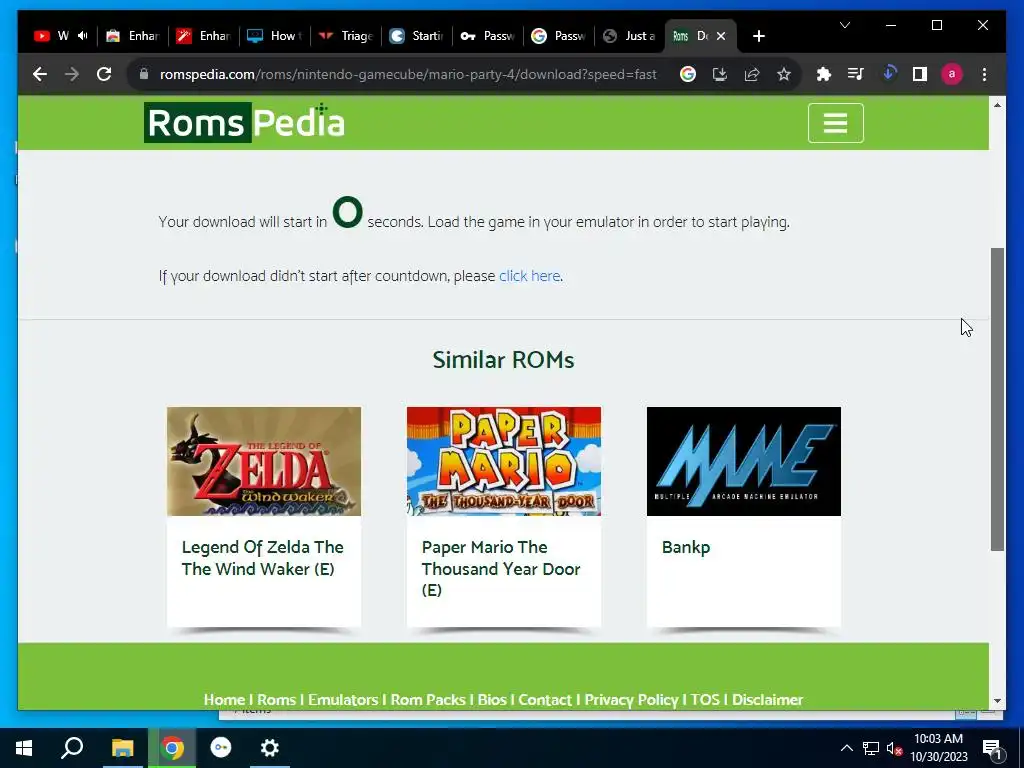This screenshot has height=768, width=1024.
Task: Open the 'Bankp' ROM title
Action: [x=686, y=547]
